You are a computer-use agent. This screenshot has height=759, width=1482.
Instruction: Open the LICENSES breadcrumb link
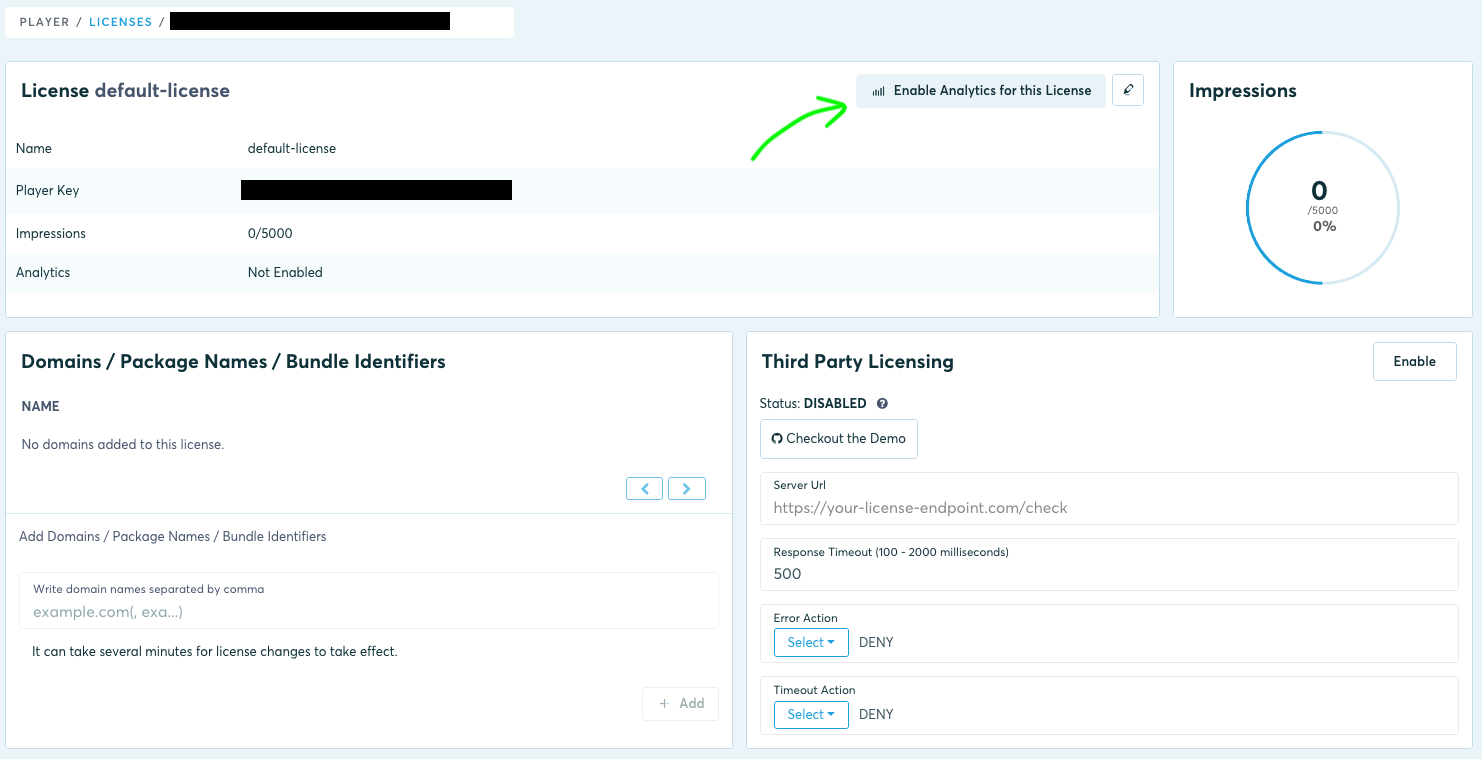tap(120, 22)
